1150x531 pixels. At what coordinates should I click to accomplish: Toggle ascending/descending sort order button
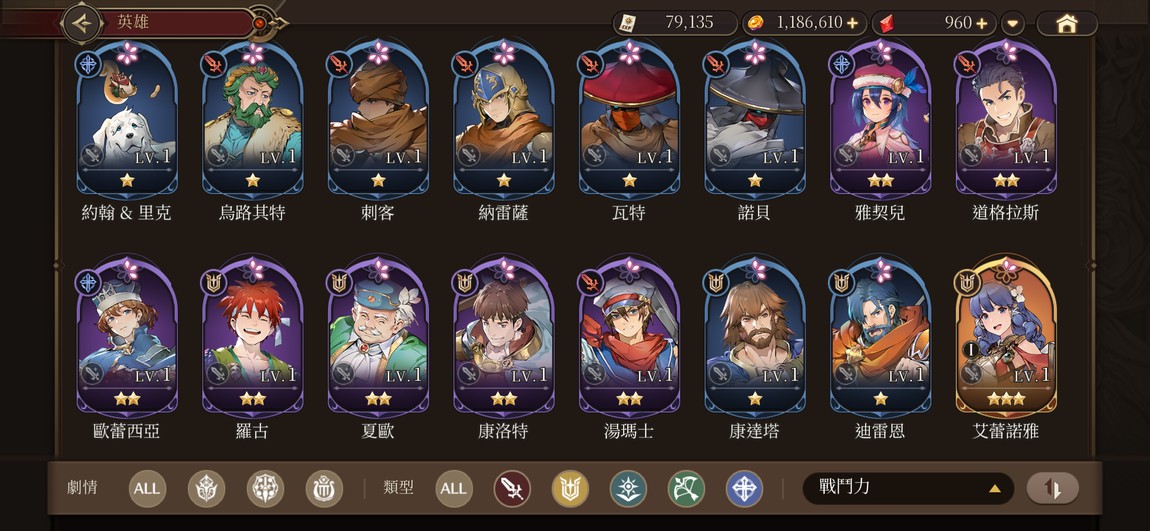1052,488
